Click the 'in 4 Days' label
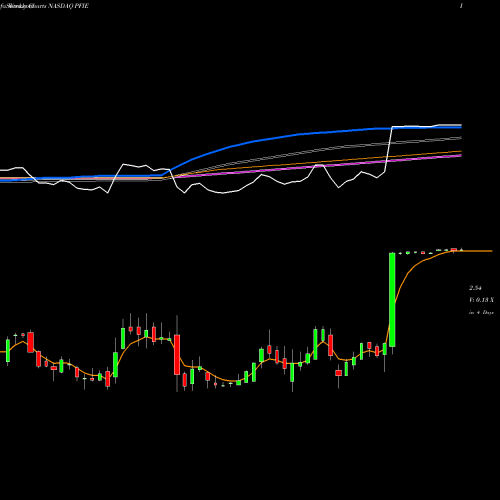Image resolution: width=500 pixels, height=500 pixels. pyautogui.click(x=481, y=313)
